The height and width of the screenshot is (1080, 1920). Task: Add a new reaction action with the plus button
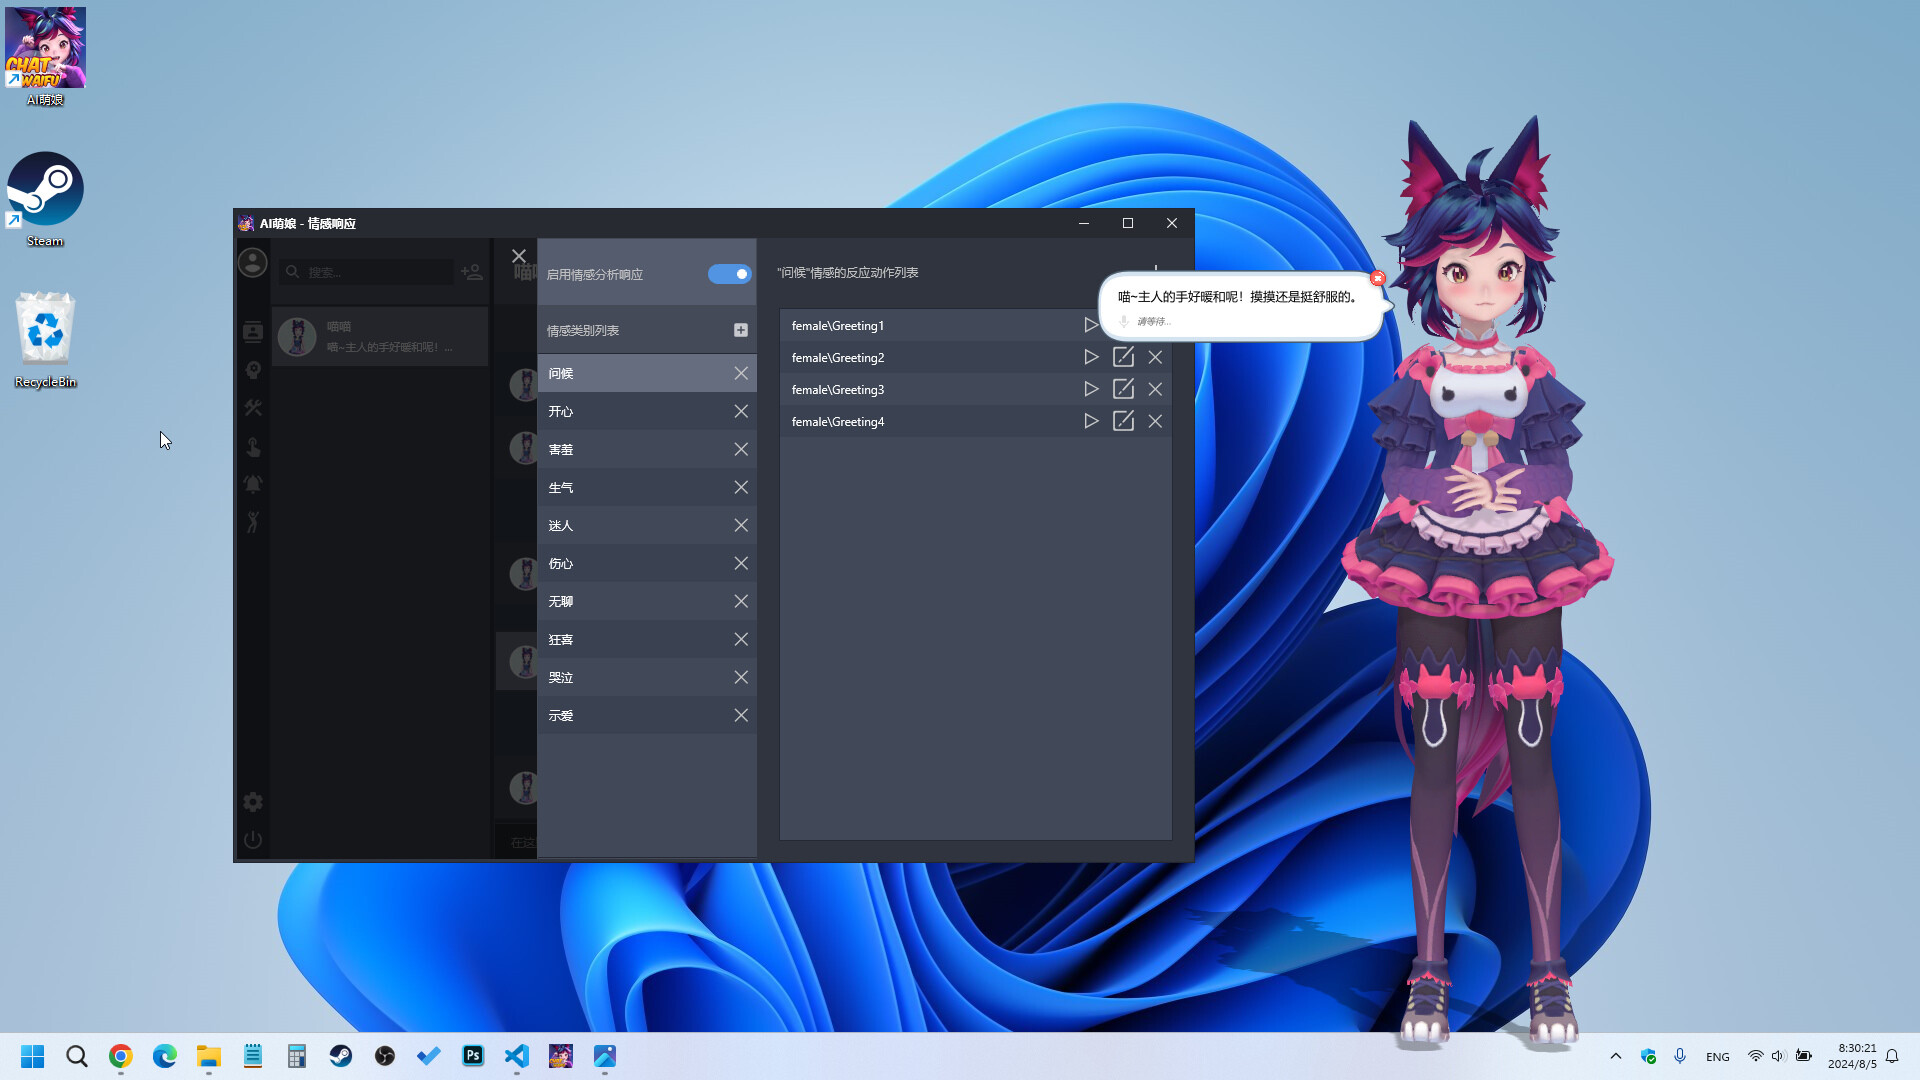click(x=1156, y=271)
